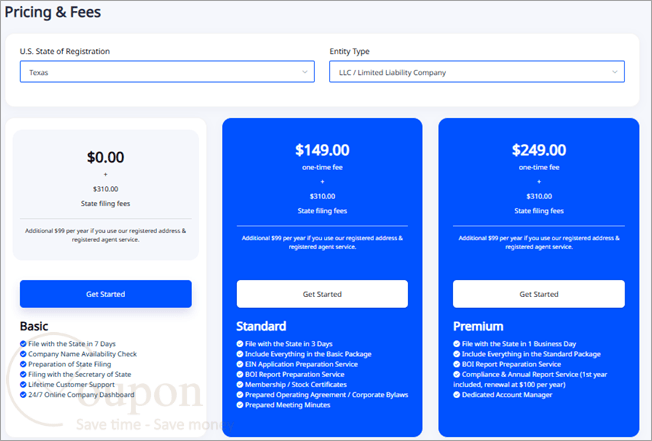
Task: Click Standard plan's BOI Report Preparation check icon
Action: pos(240,374)
